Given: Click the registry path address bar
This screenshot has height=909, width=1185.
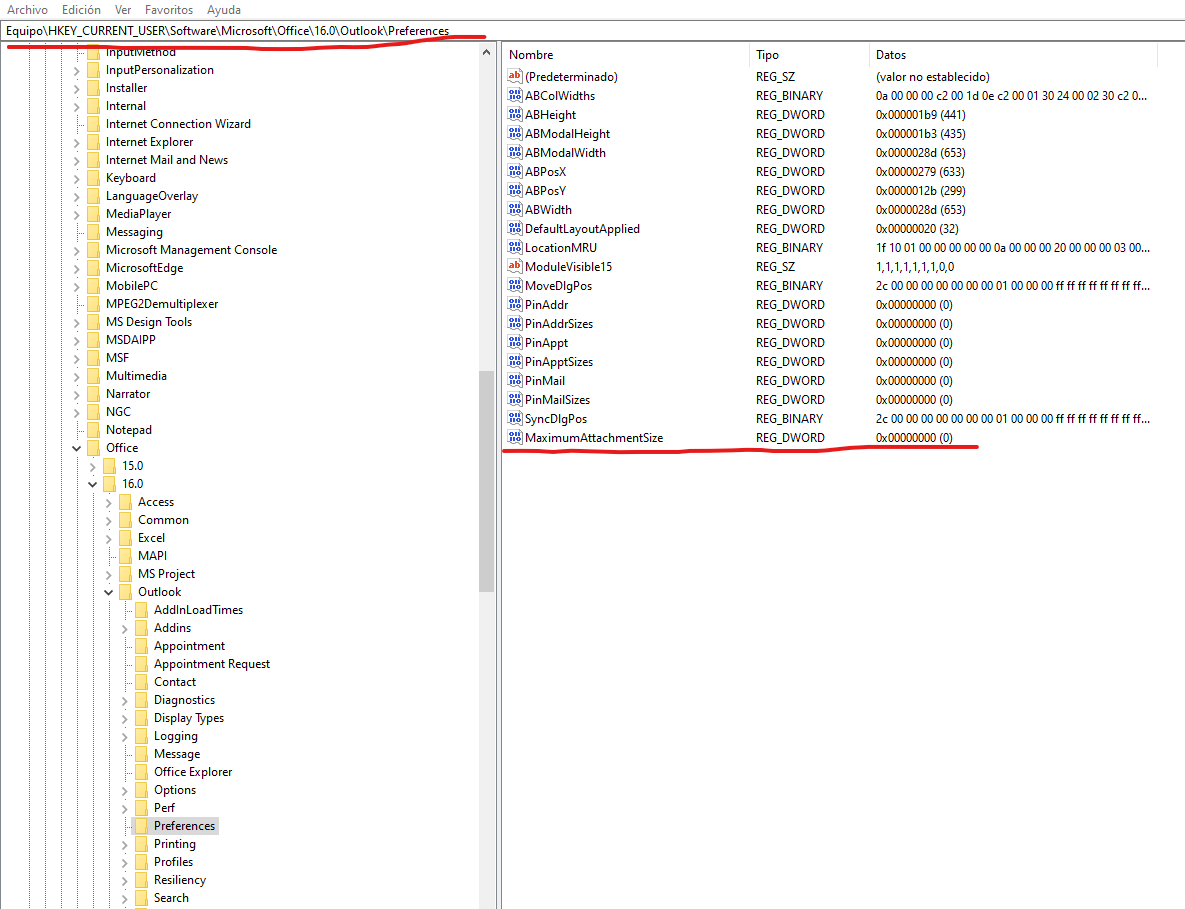Looking at the screenshot, I should coord(592,31).
